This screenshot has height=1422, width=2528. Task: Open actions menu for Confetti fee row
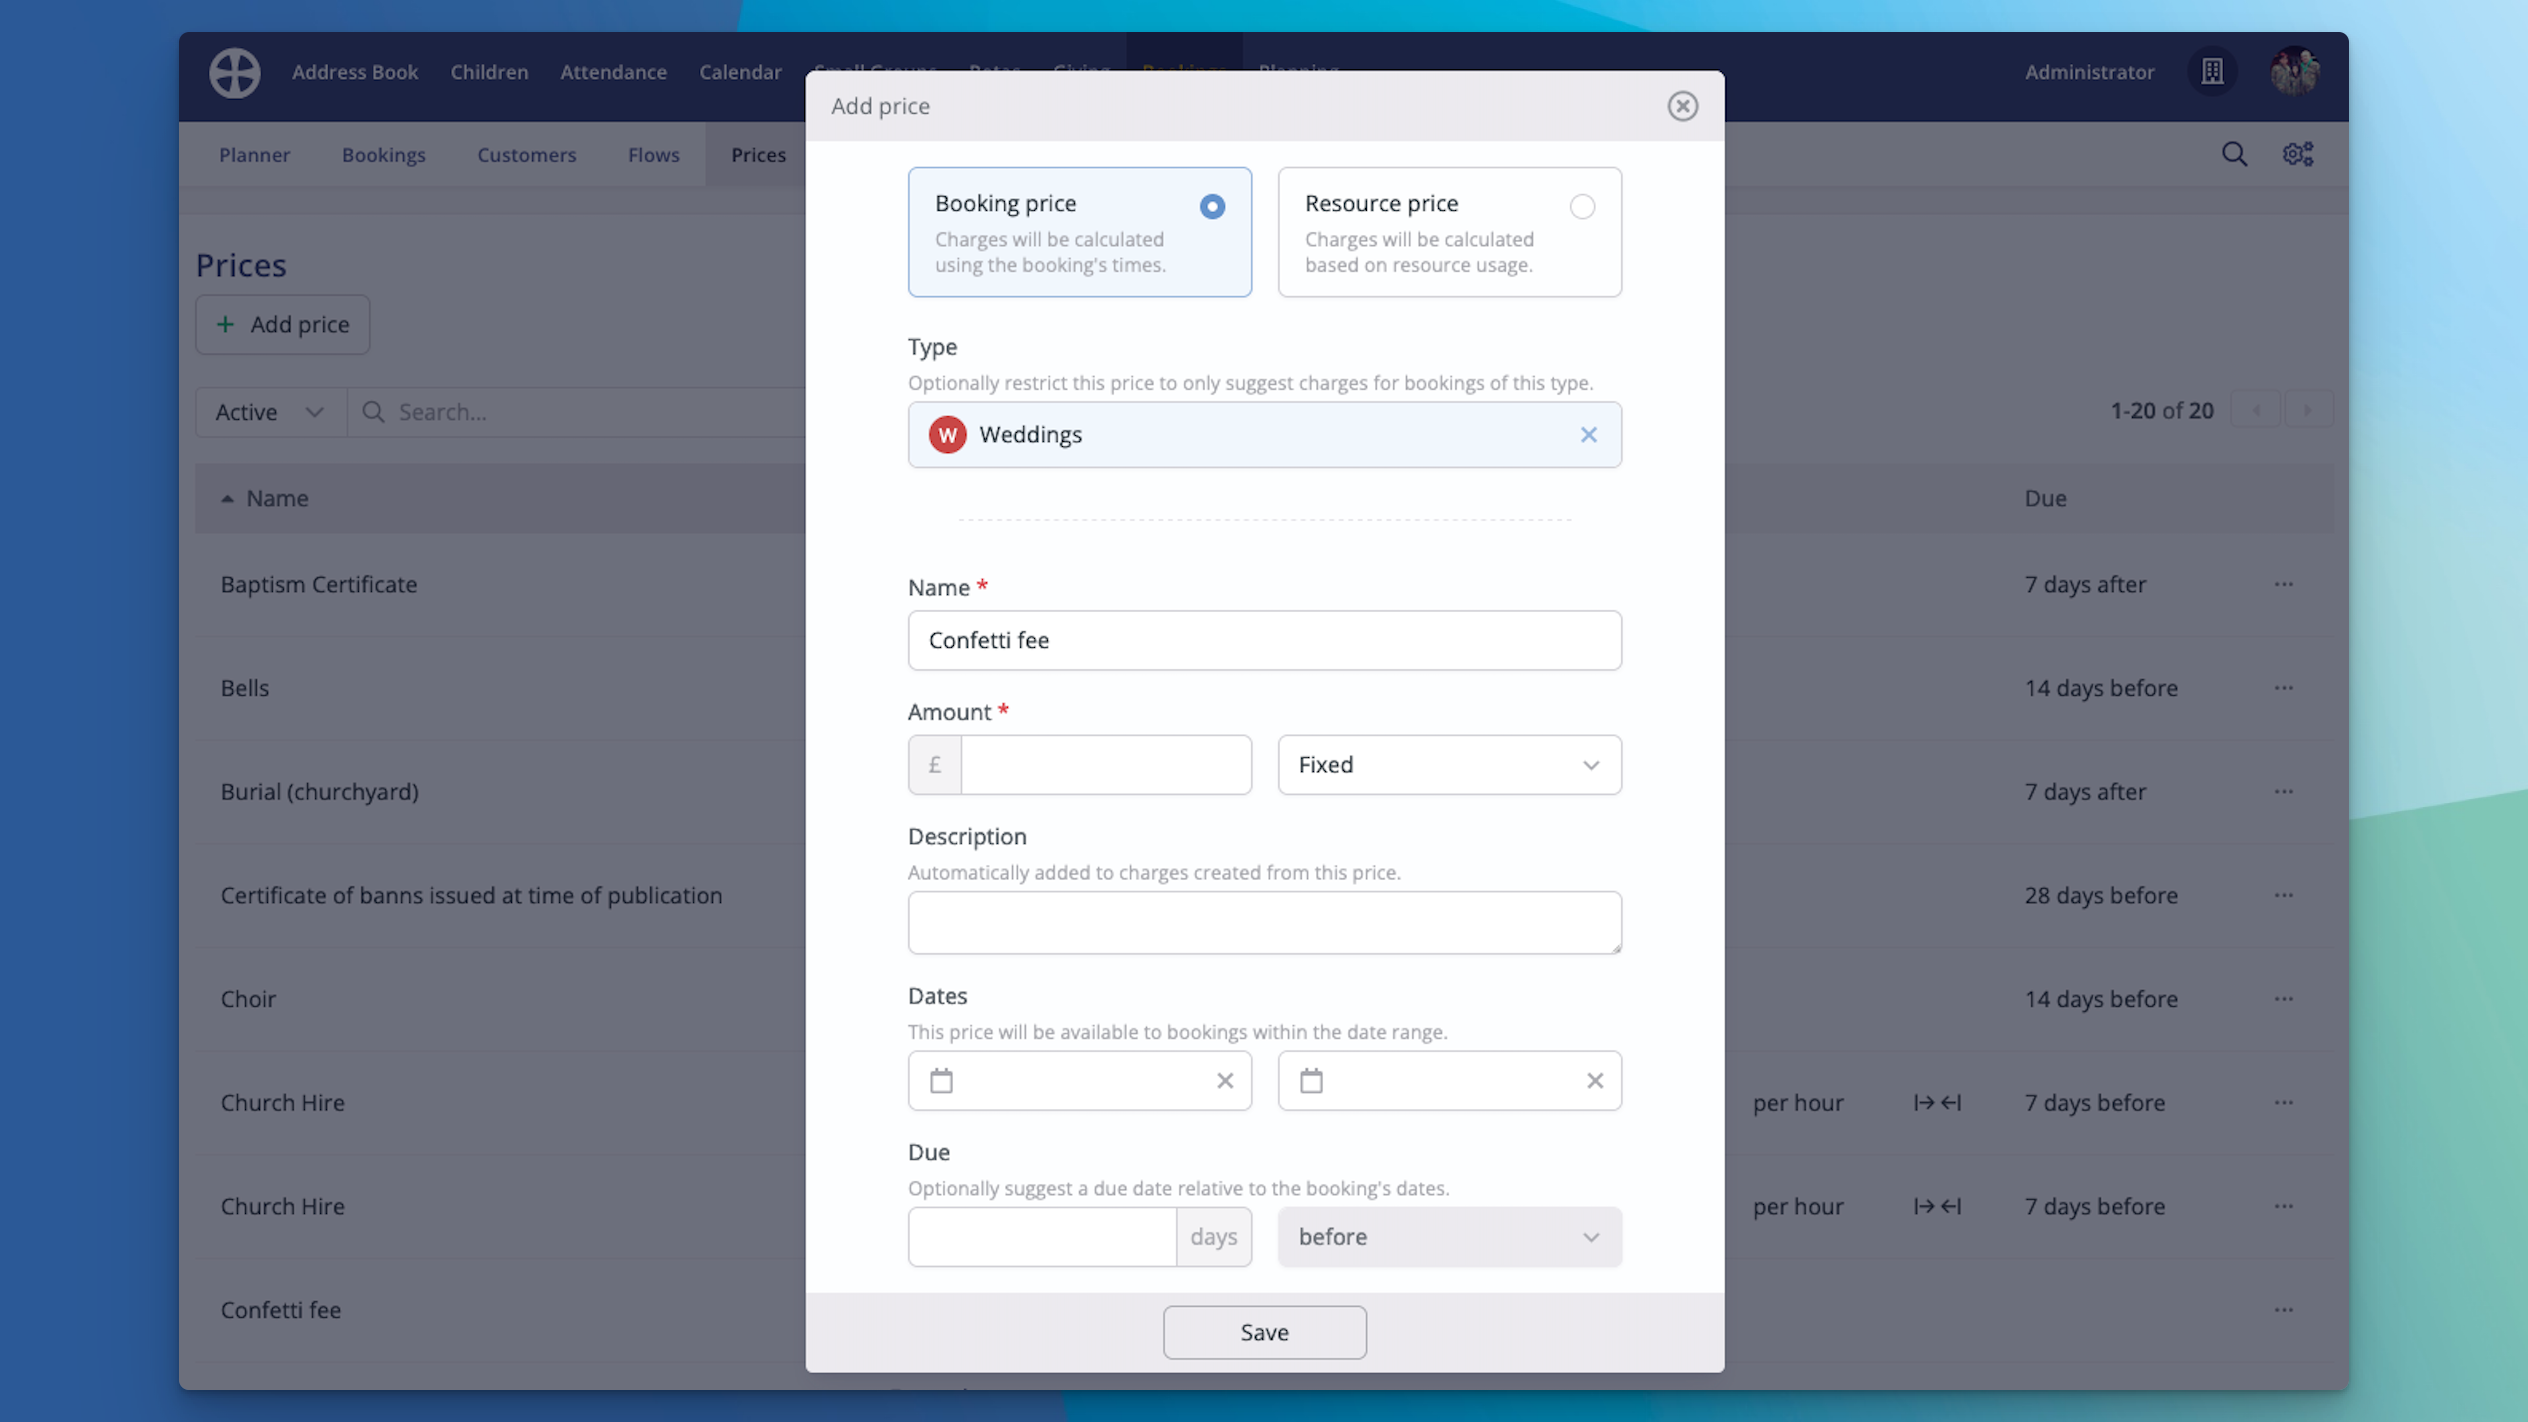point(2283,1310)
